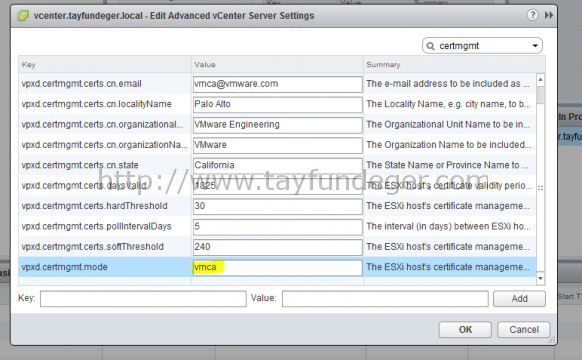Click the Key input field at bottom

coord(143,299)
